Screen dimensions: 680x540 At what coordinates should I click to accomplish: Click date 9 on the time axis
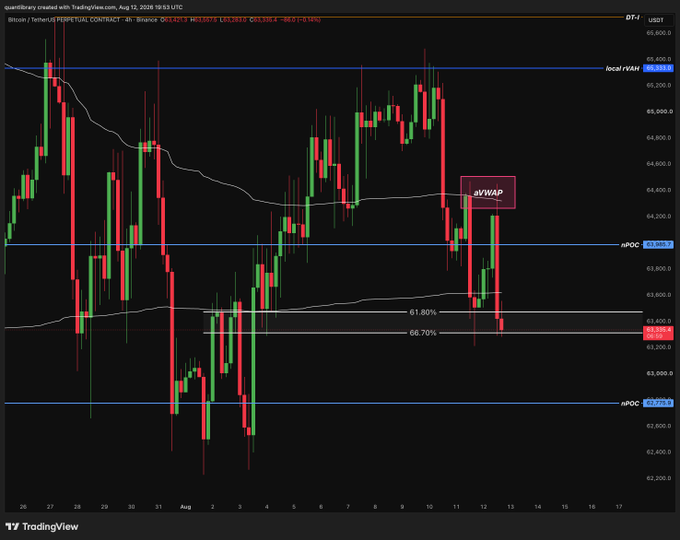[x=402, y=507]
